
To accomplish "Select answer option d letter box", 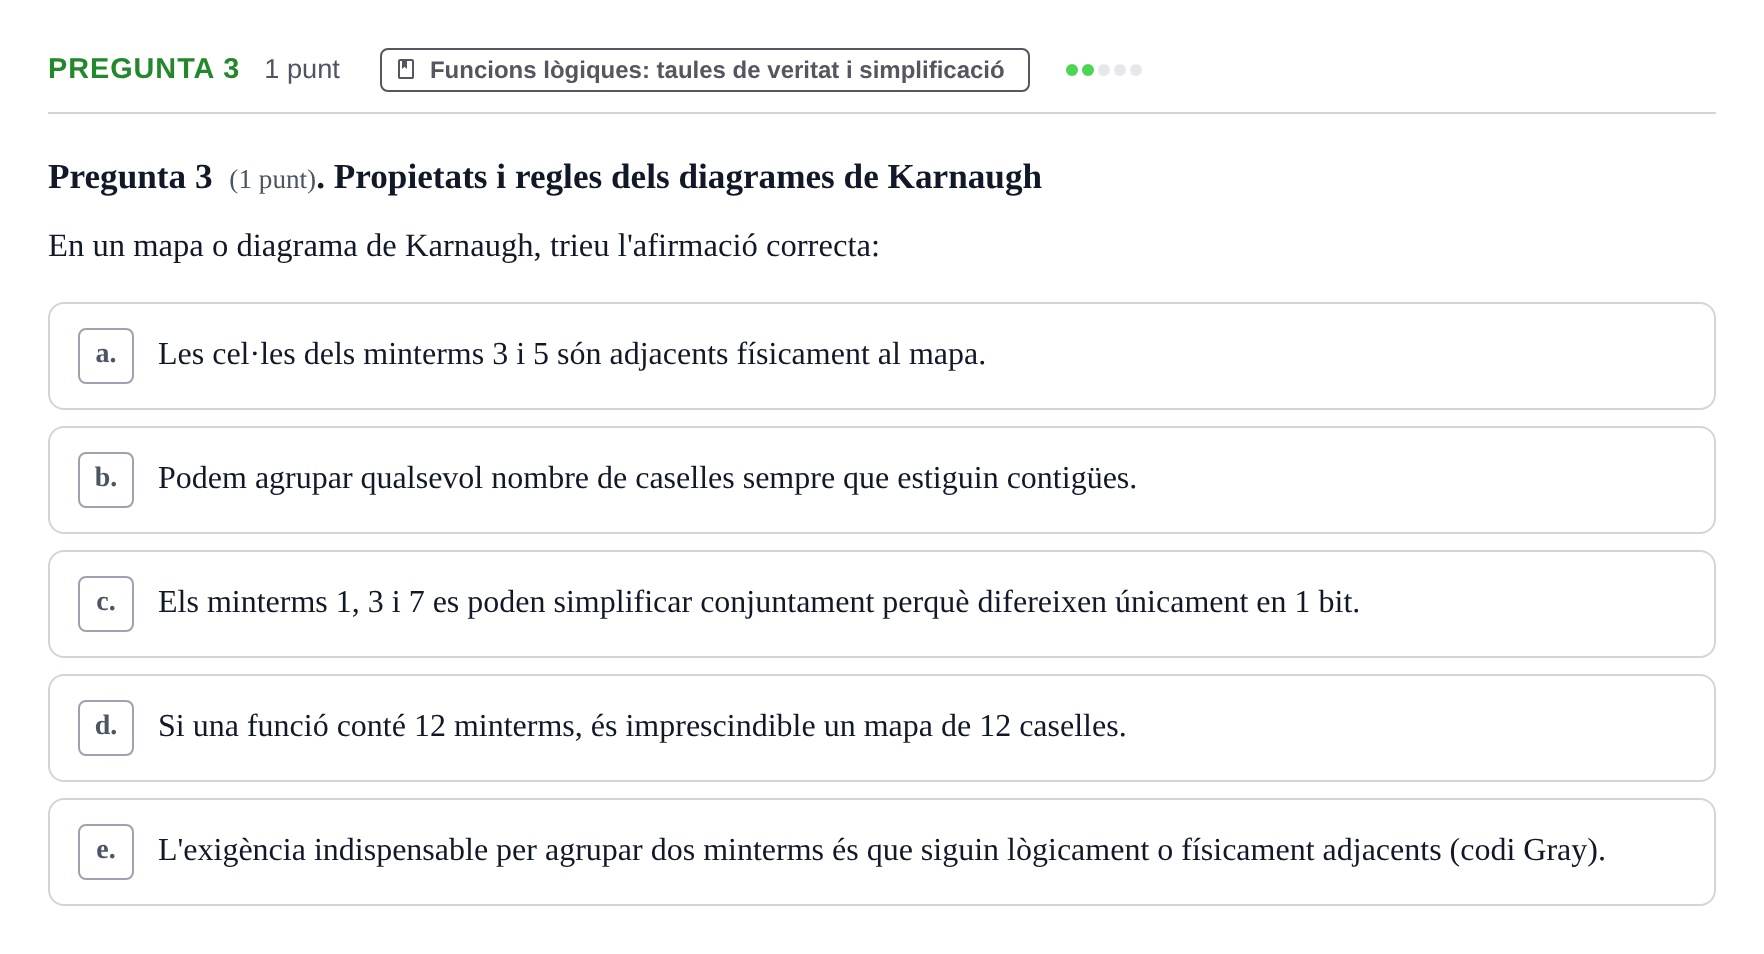I will tap(106, 728).
